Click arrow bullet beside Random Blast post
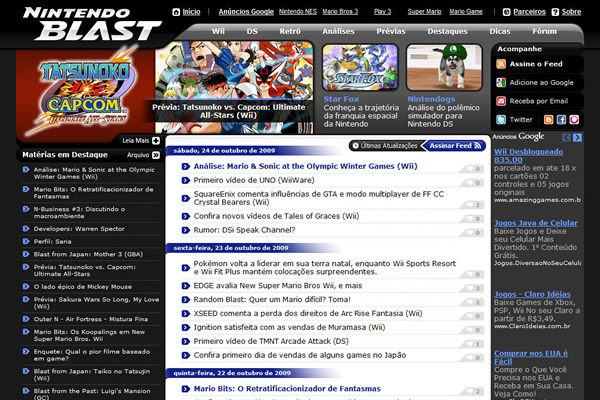Screen dimensions: 600x400 186,300
